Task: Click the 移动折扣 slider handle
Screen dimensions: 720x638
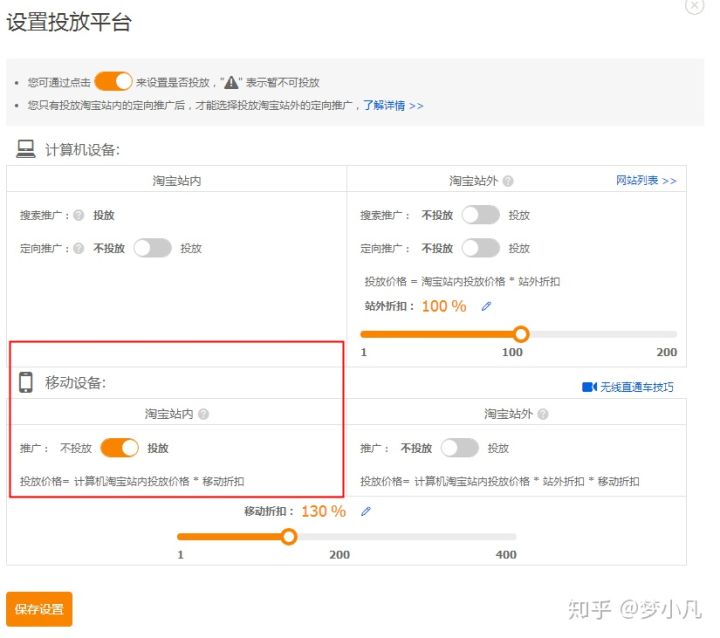Action: click(289, 537)
